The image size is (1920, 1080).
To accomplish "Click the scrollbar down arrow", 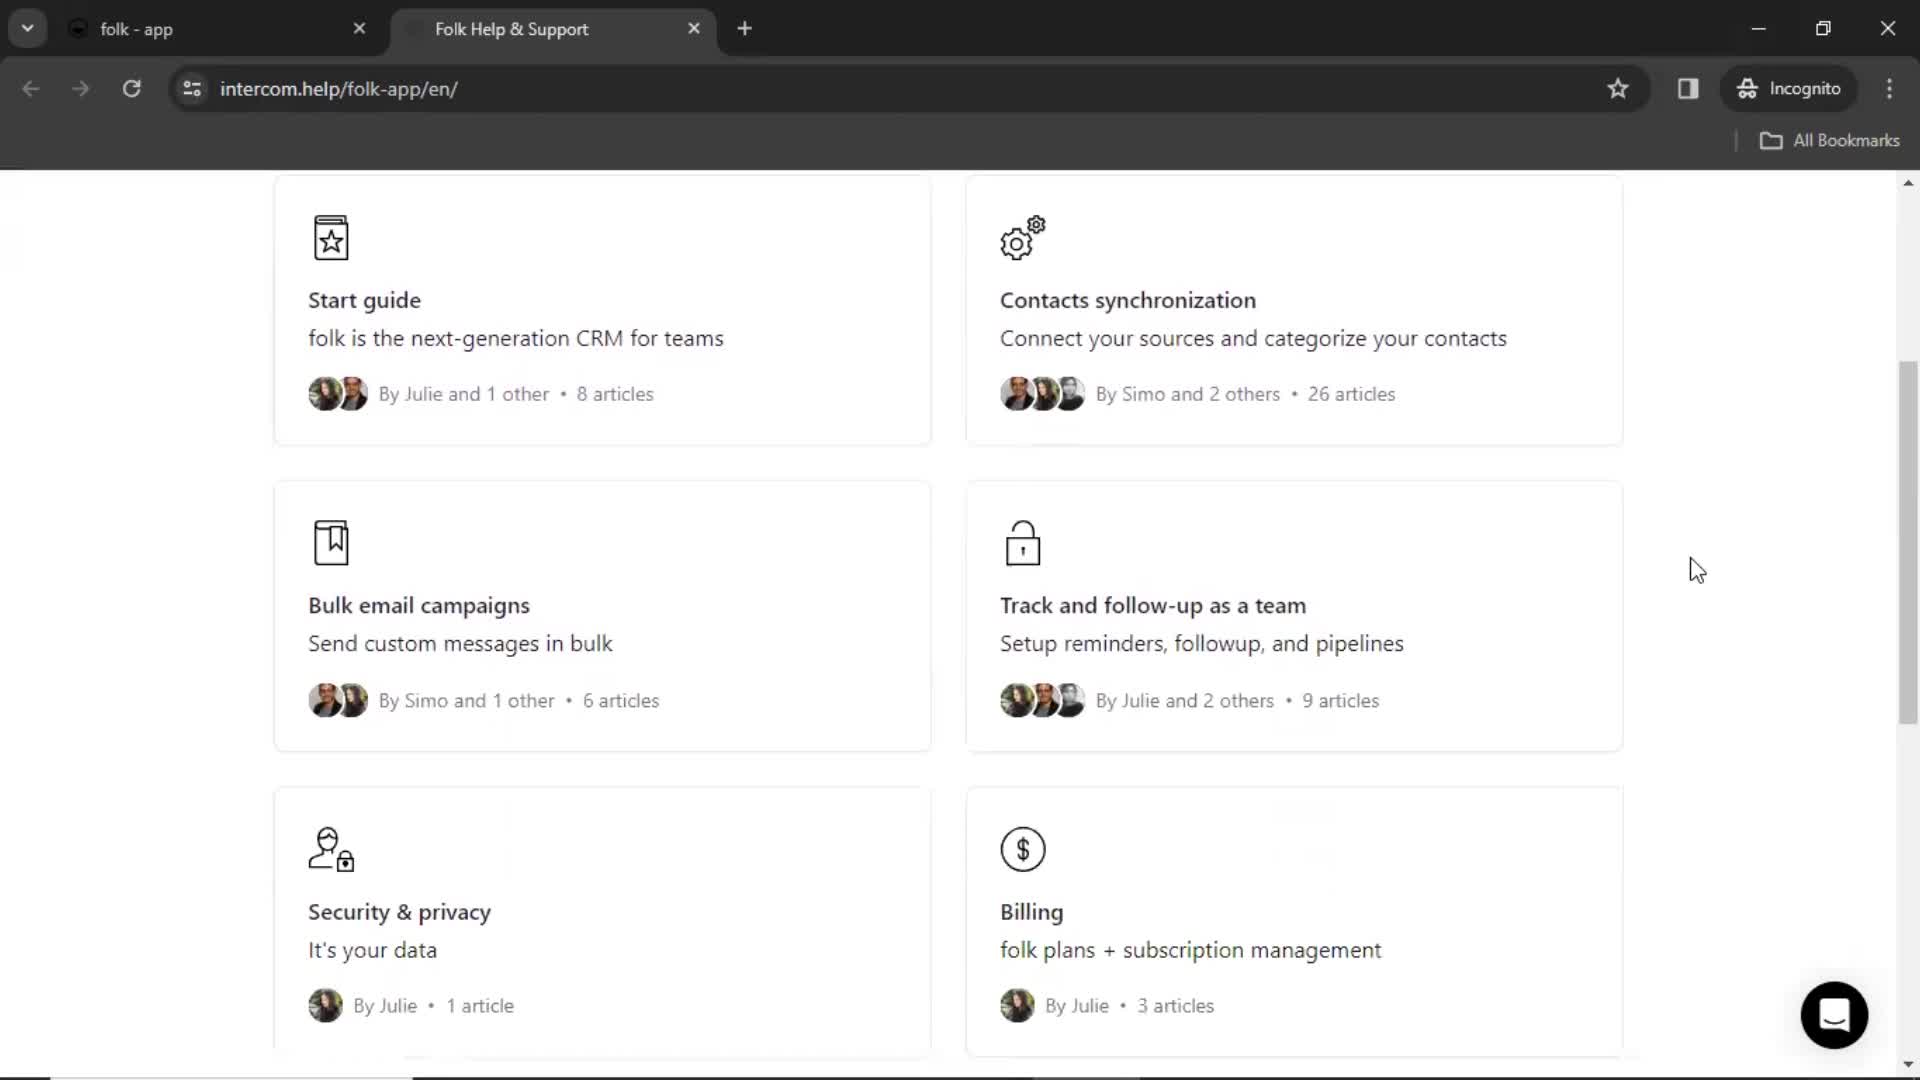I will 1908,1064.
